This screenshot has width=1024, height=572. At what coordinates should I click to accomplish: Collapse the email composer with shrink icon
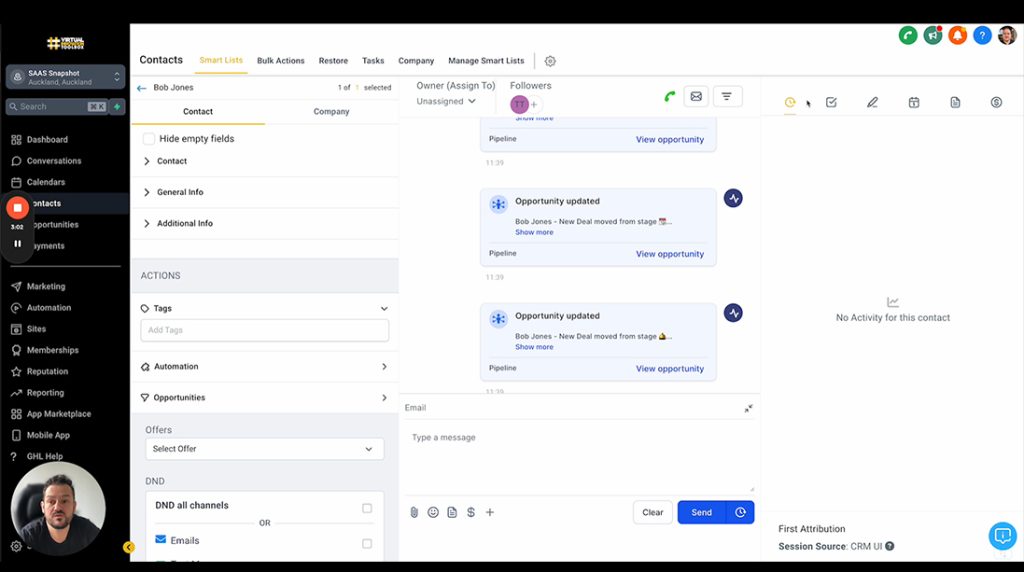tap(748, 408)
